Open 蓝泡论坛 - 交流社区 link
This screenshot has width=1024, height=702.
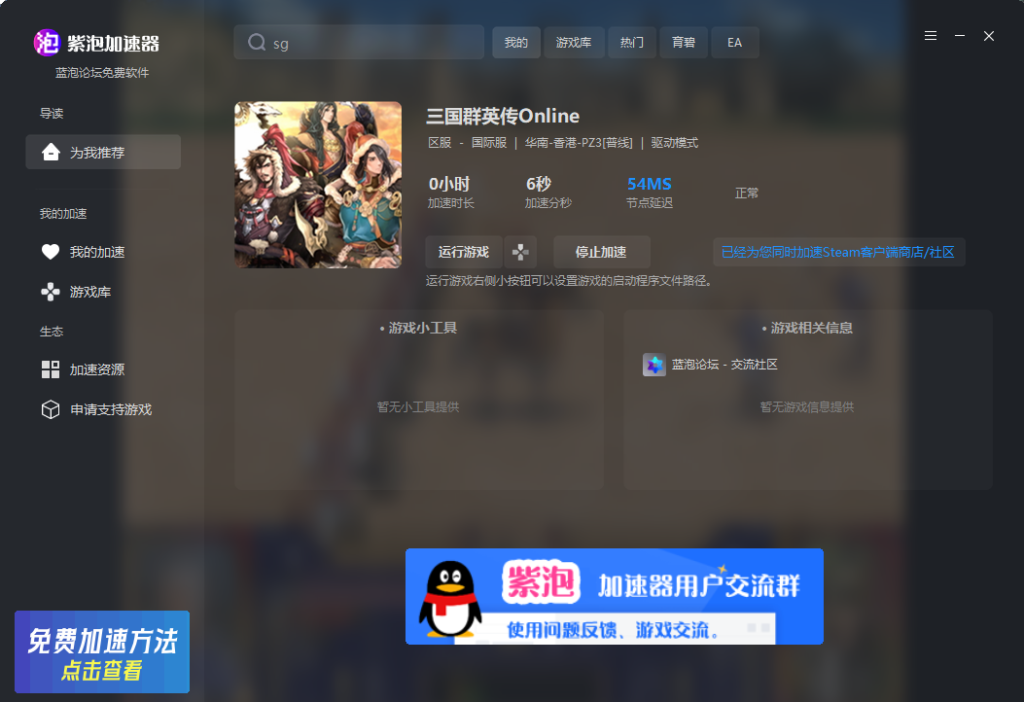[x=724, y=364]
